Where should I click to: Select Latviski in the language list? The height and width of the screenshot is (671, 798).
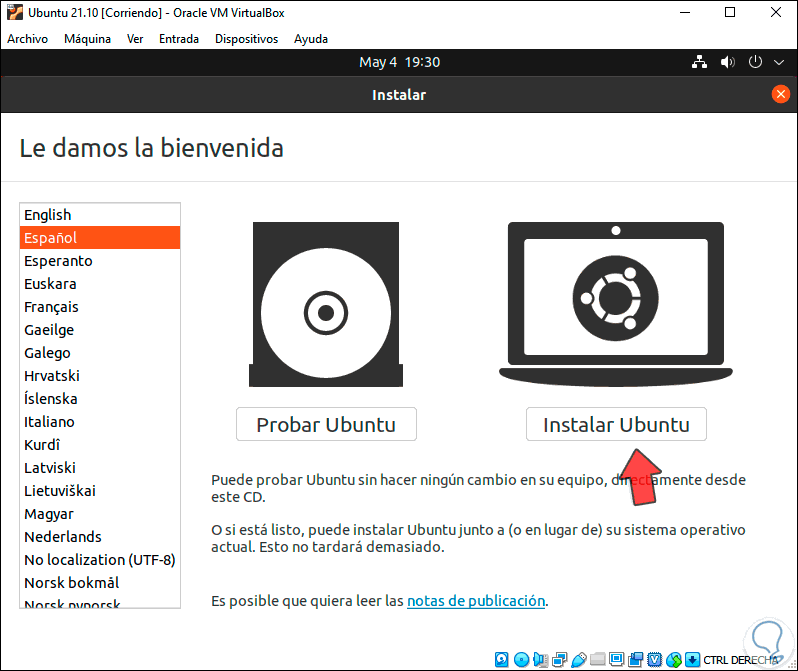(x=100, y=468)
